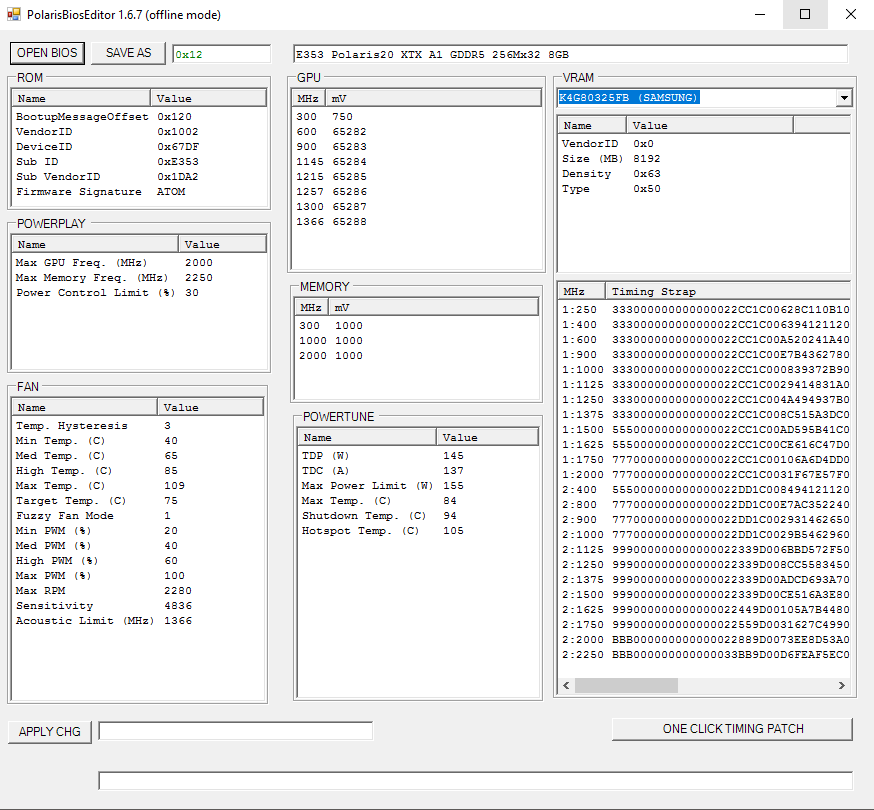Screen dimensions: 874x810
Task: Click the PolarisBiosEditor app icon in title bar
Action: tap(14, 14)
